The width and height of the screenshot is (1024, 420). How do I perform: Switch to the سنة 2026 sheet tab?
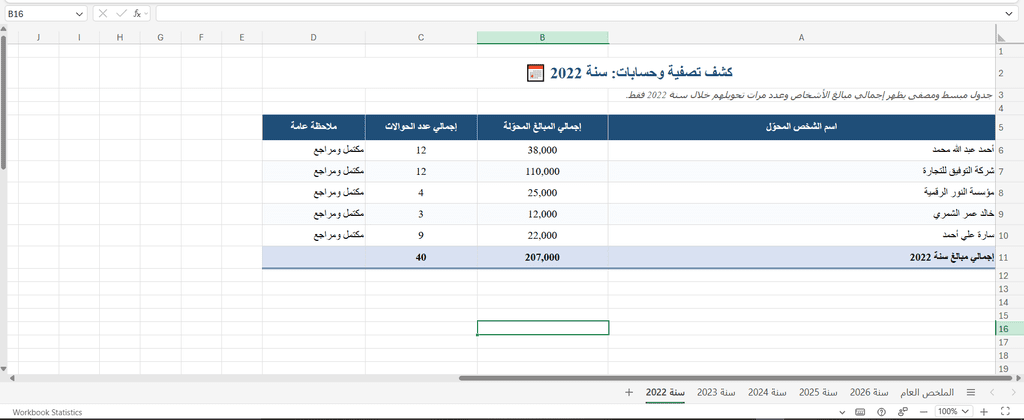tap(869, 392)
